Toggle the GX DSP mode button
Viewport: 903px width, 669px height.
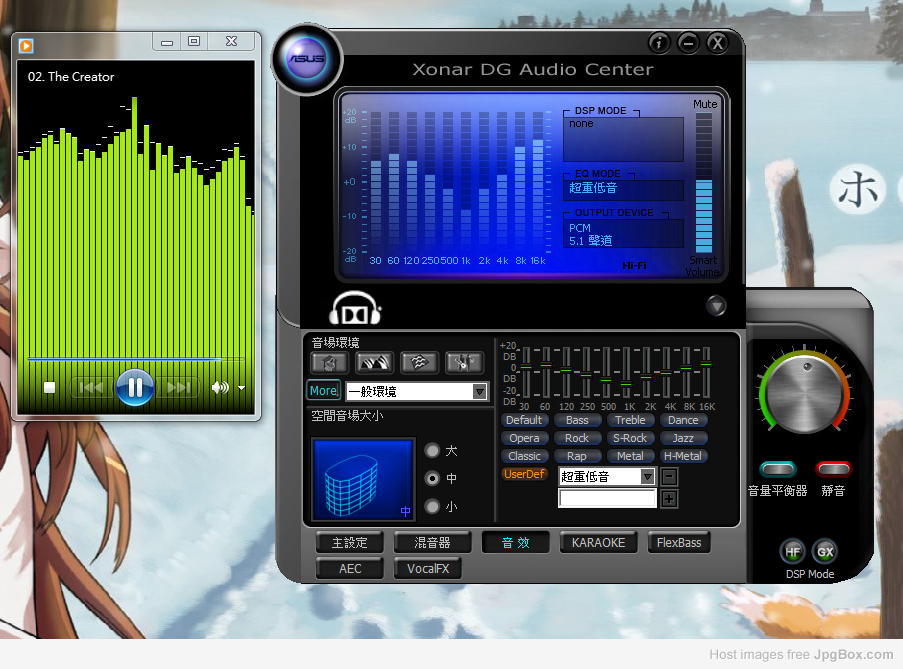pos(825,551)
